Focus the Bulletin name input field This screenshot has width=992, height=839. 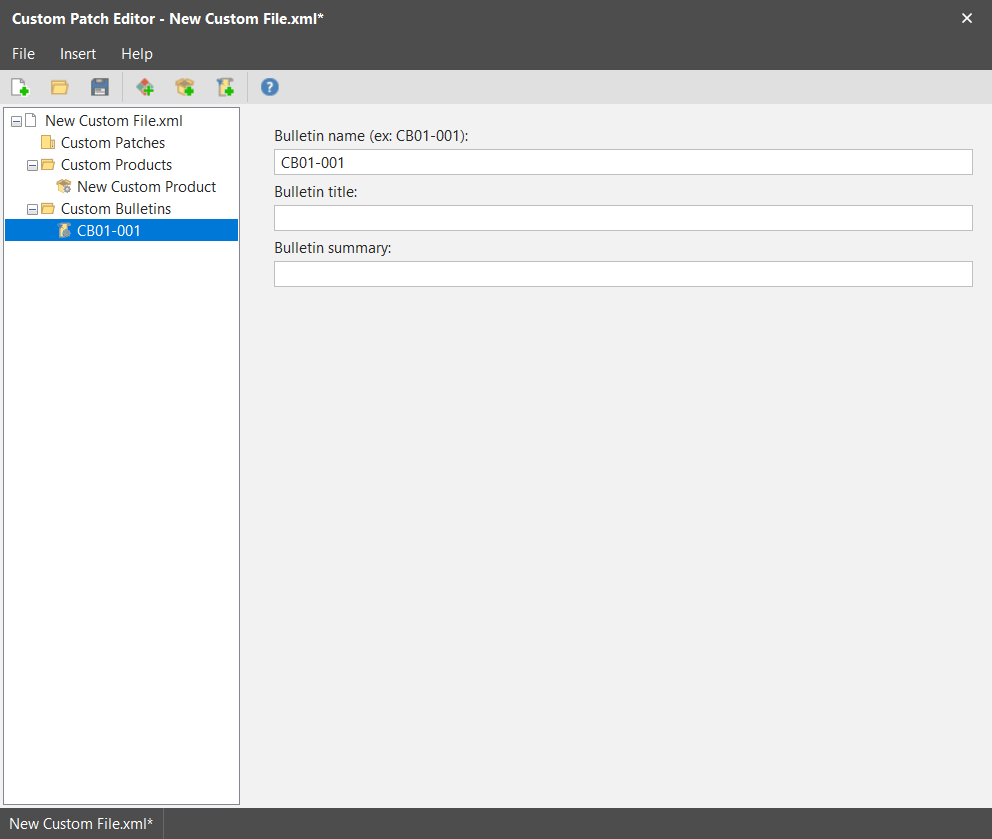coord(623,162)
